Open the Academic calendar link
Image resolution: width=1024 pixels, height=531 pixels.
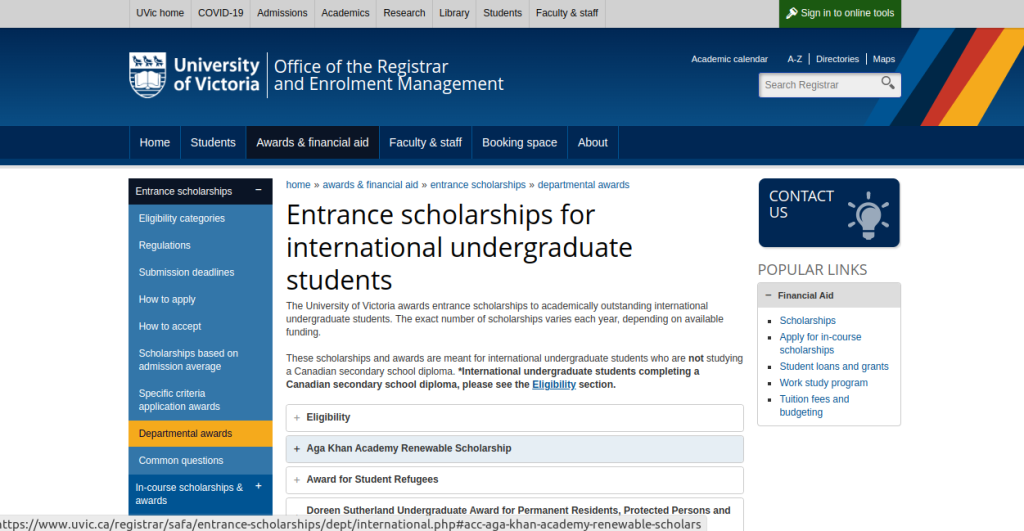[729, 59]
